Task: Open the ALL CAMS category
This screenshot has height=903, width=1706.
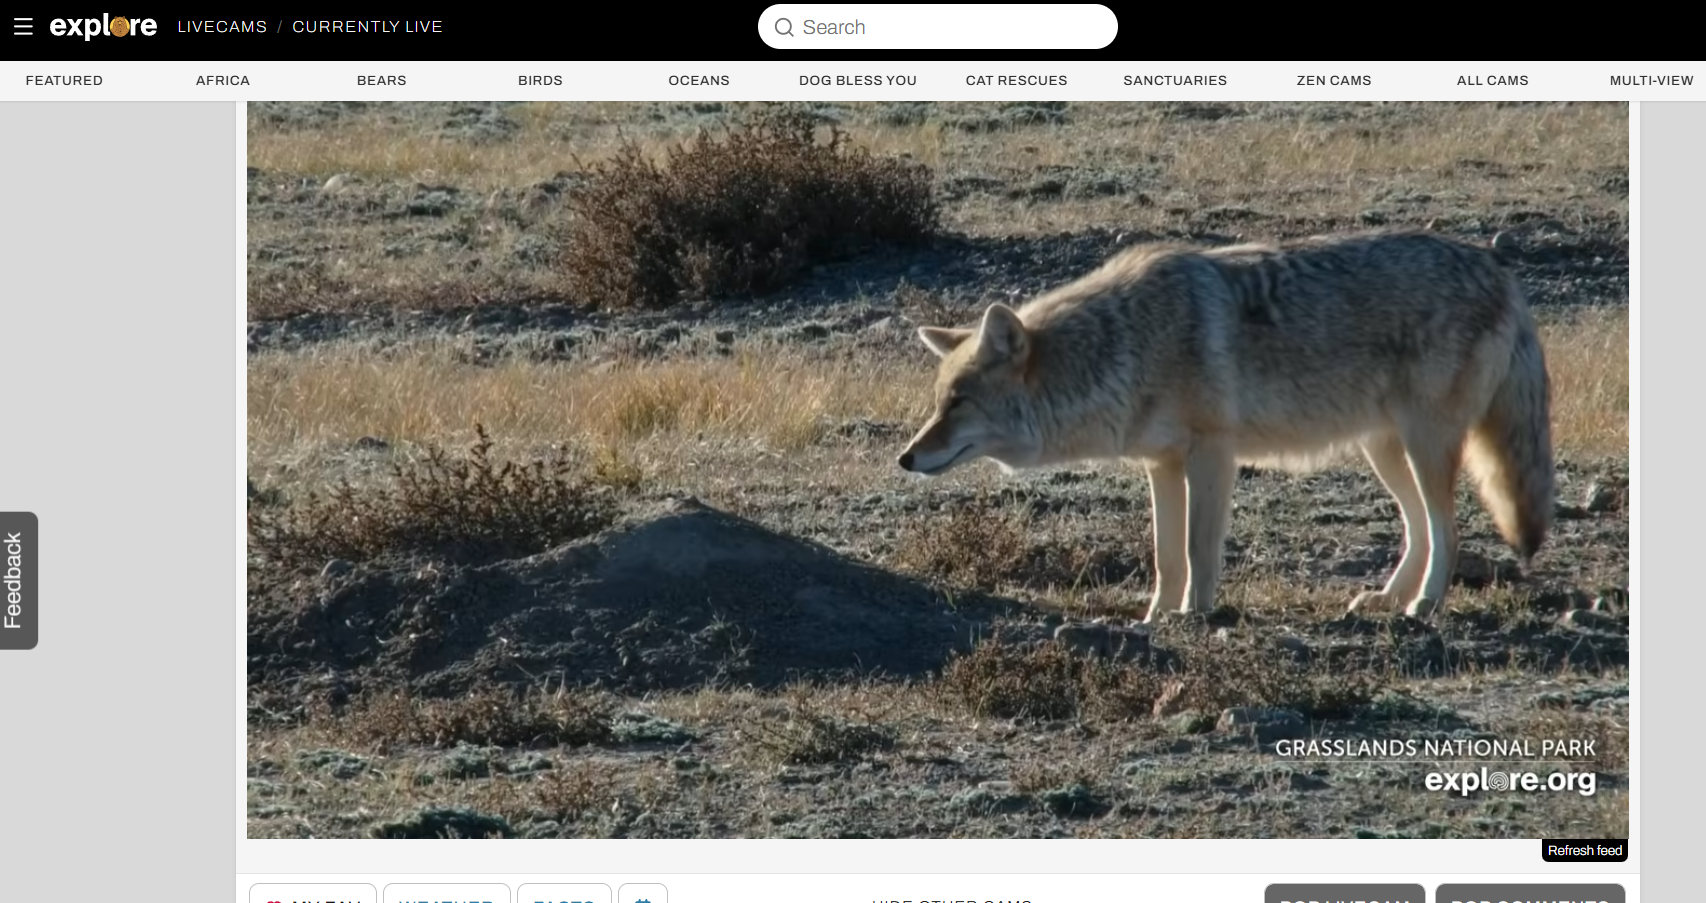Action: [x=1492, y=80]
